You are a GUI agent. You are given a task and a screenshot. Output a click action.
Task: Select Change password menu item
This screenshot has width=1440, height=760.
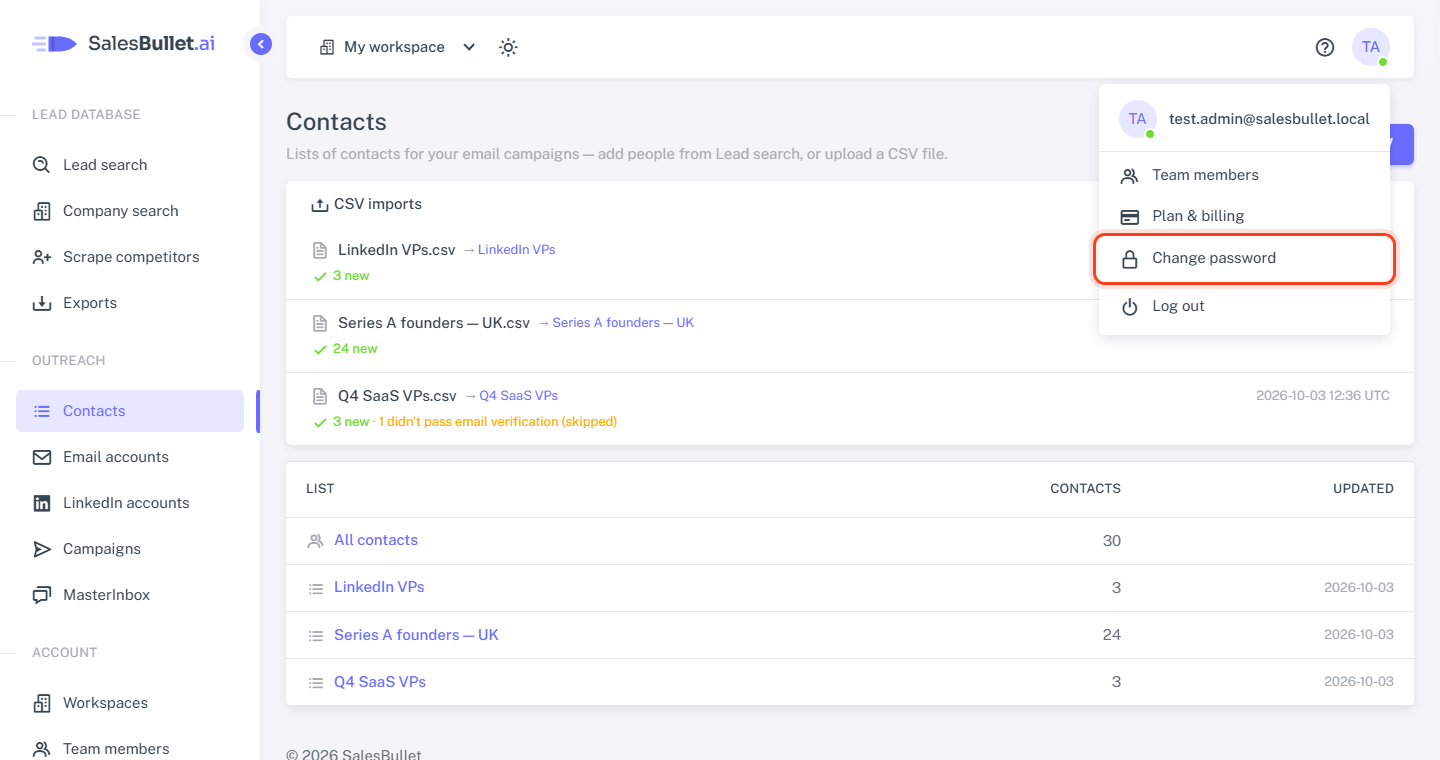[1244, 258]
